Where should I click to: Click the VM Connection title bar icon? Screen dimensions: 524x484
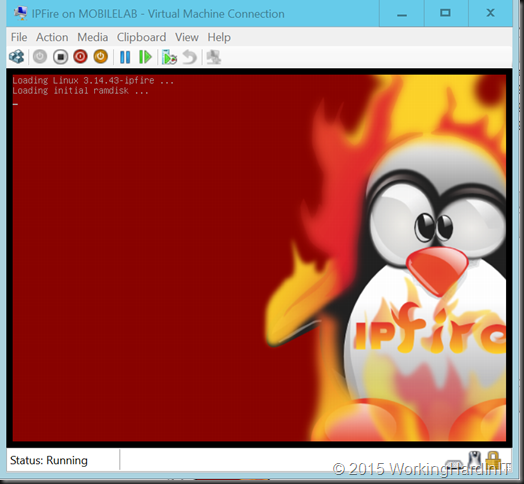point(20,13)
